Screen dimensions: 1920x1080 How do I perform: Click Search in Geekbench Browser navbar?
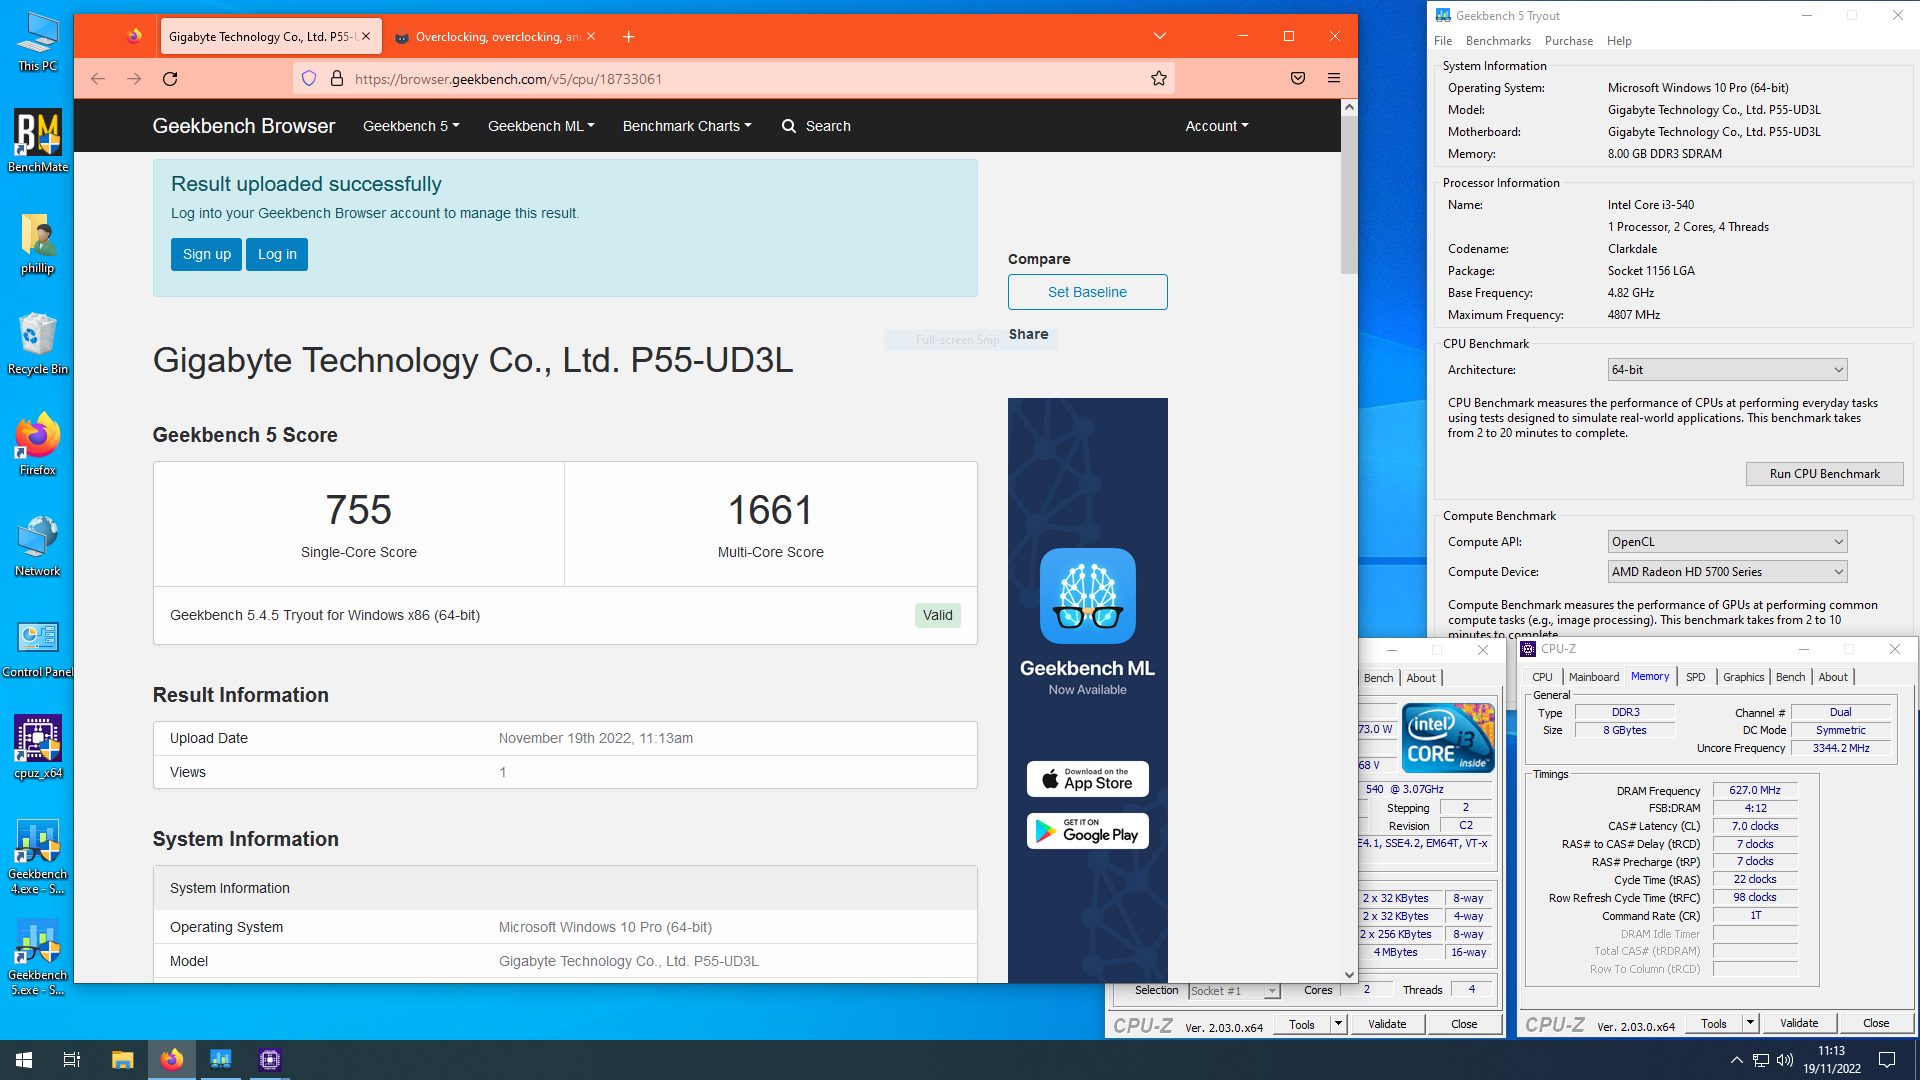point(816,126)
